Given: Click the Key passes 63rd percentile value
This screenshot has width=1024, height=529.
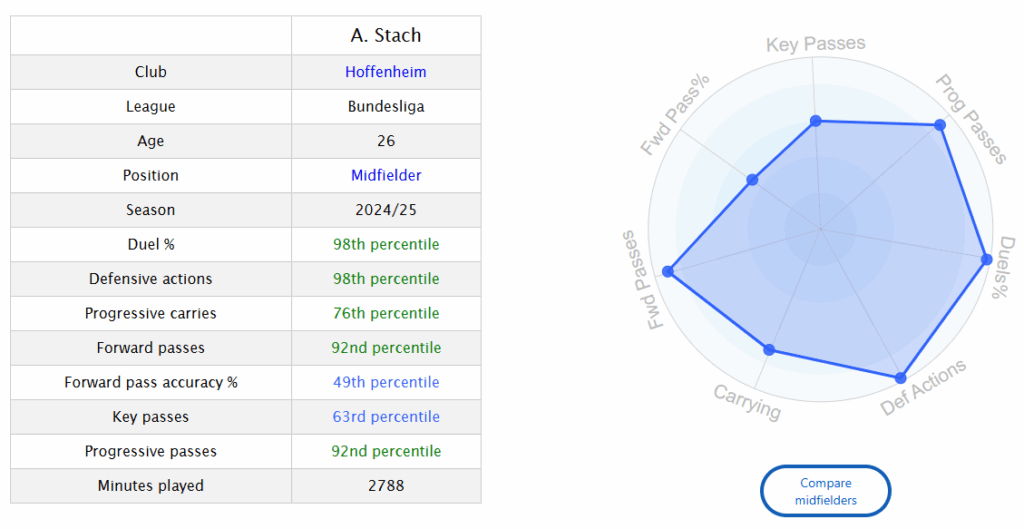Looking at the screenshot, I should coord(386,417).
